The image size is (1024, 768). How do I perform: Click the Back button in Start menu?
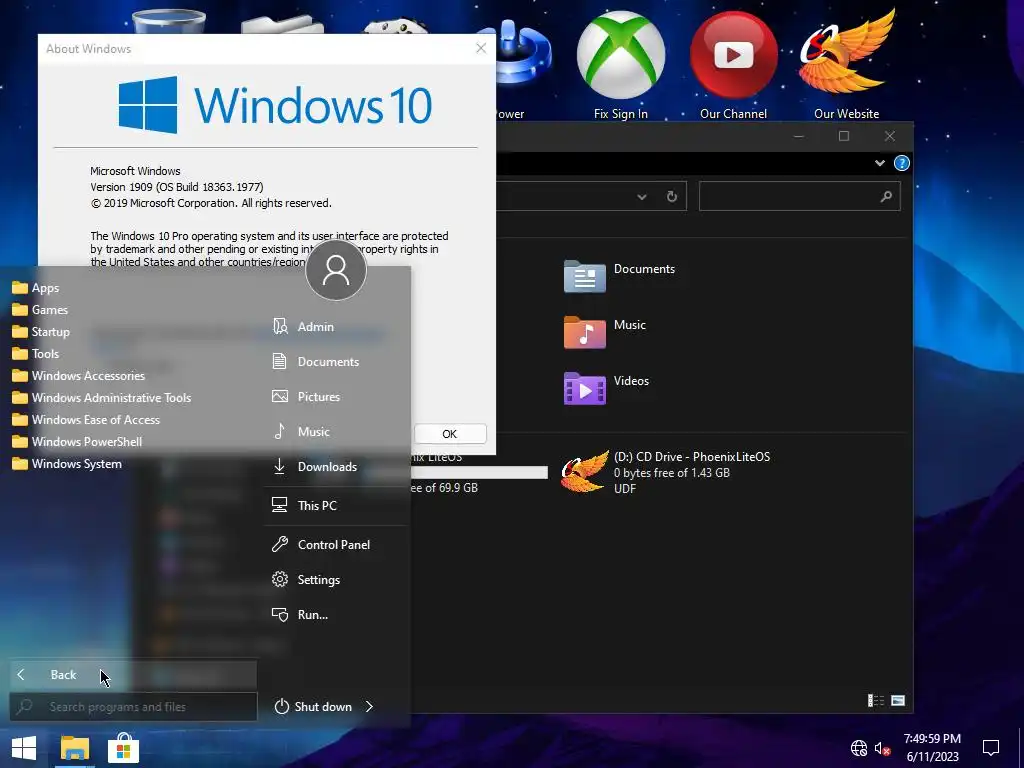pyautogui.click(x=133, y=675)
